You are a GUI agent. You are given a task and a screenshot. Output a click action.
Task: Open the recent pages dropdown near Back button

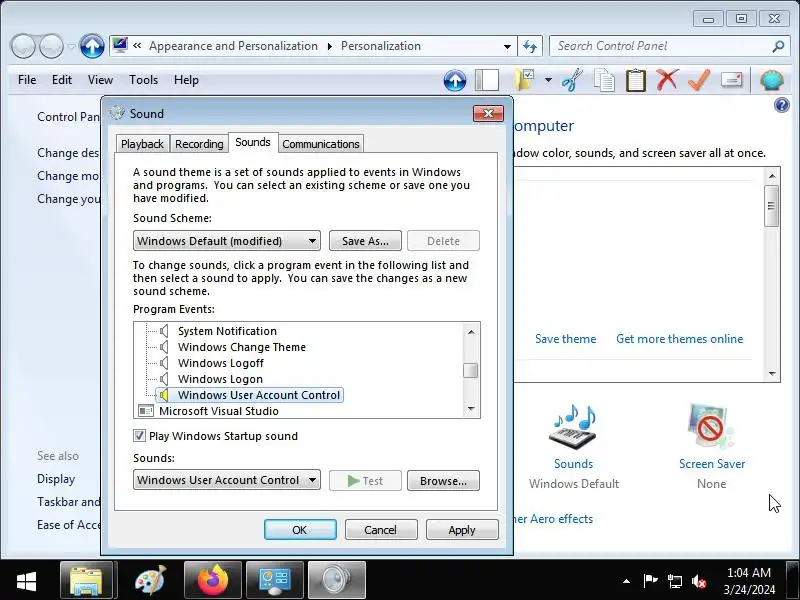tap(71, 46)
